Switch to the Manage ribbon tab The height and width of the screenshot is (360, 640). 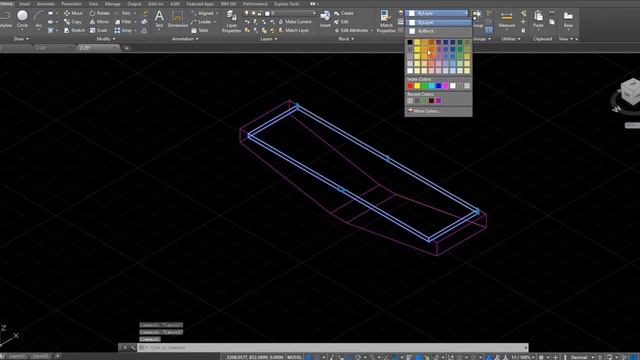(x=113, y=4)
